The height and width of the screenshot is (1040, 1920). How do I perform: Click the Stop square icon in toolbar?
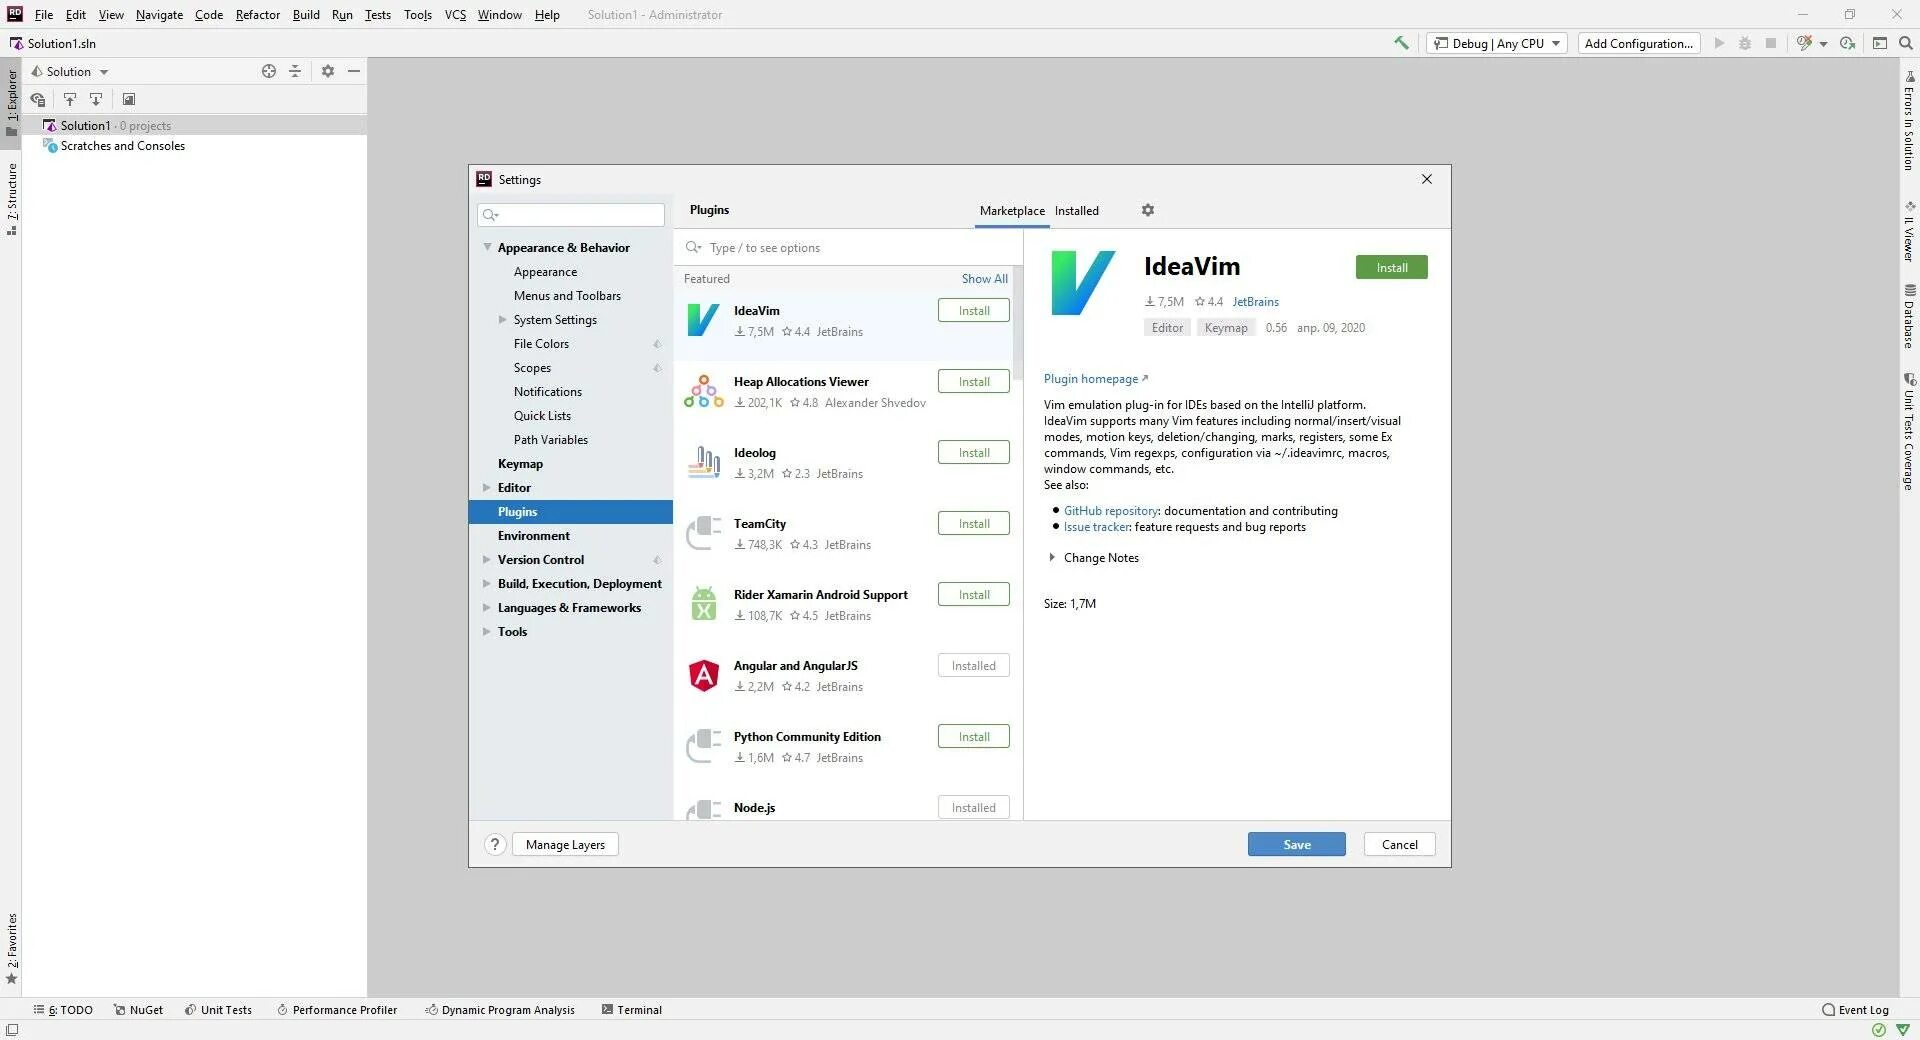(1771, 43)
